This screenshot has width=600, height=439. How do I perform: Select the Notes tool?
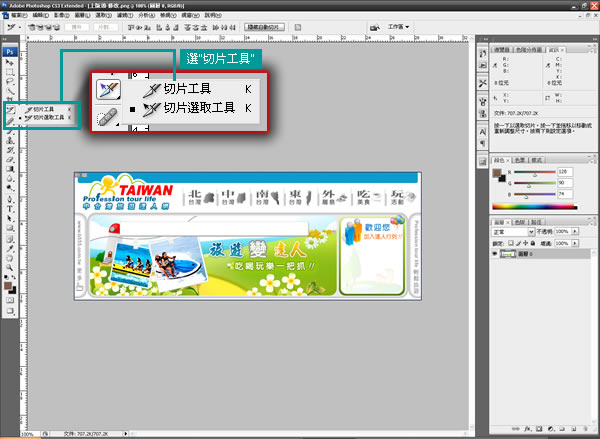[x=10, y=239]
